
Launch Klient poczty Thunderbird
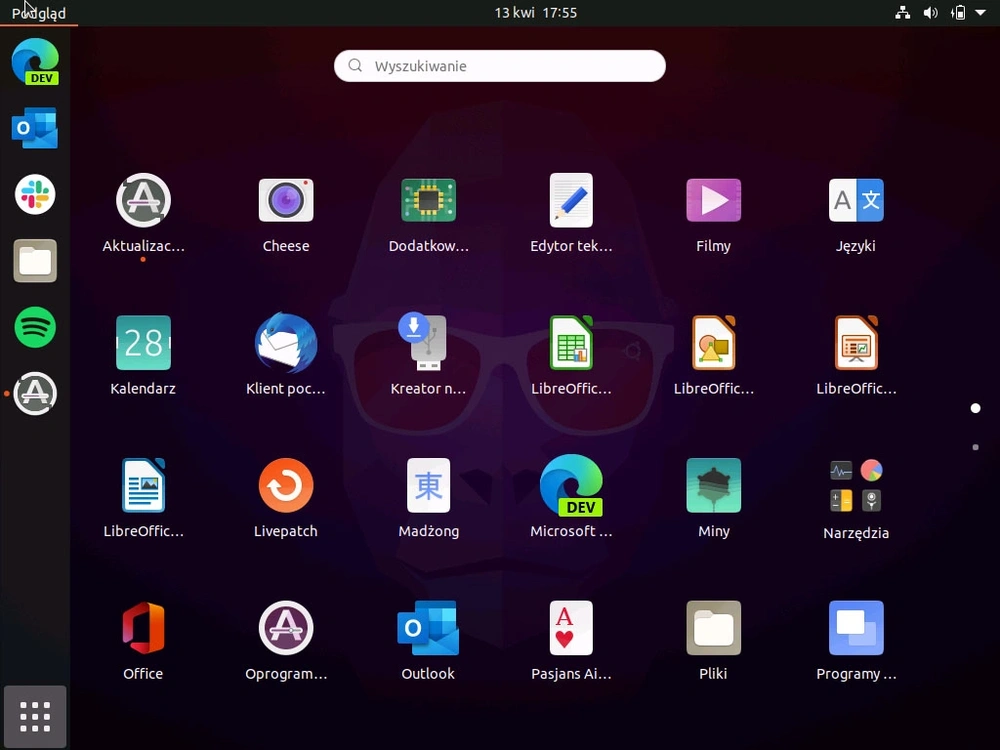[x=286, y=343]
